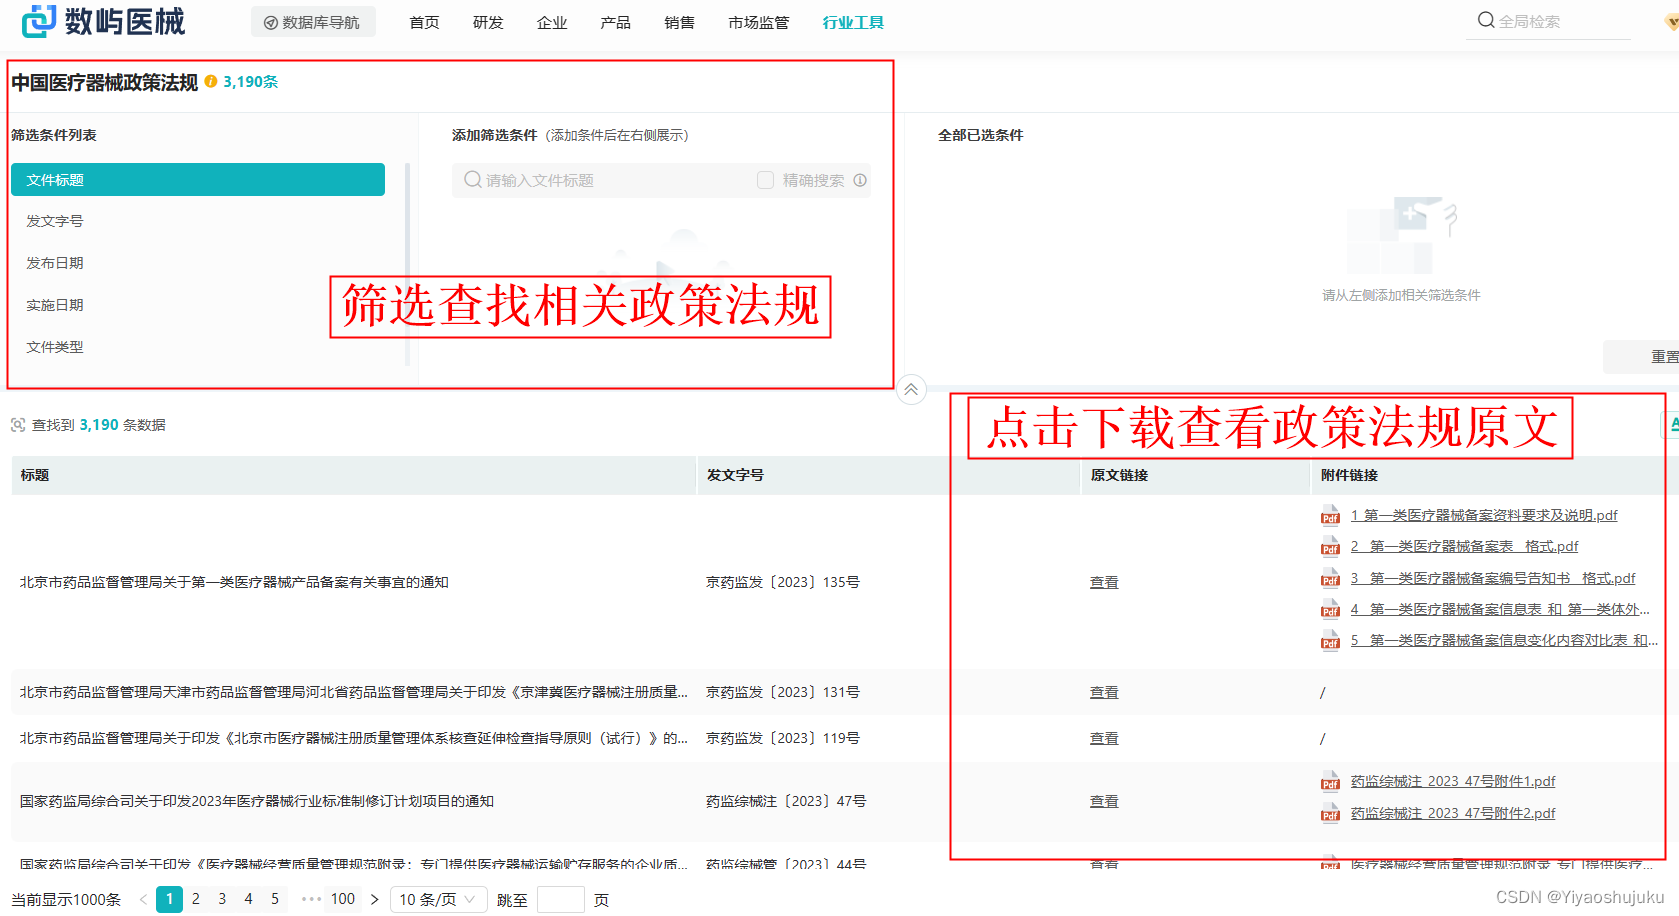Open 药监综械注_2023_47号附件1.pdf

[x=1453, y=781]
